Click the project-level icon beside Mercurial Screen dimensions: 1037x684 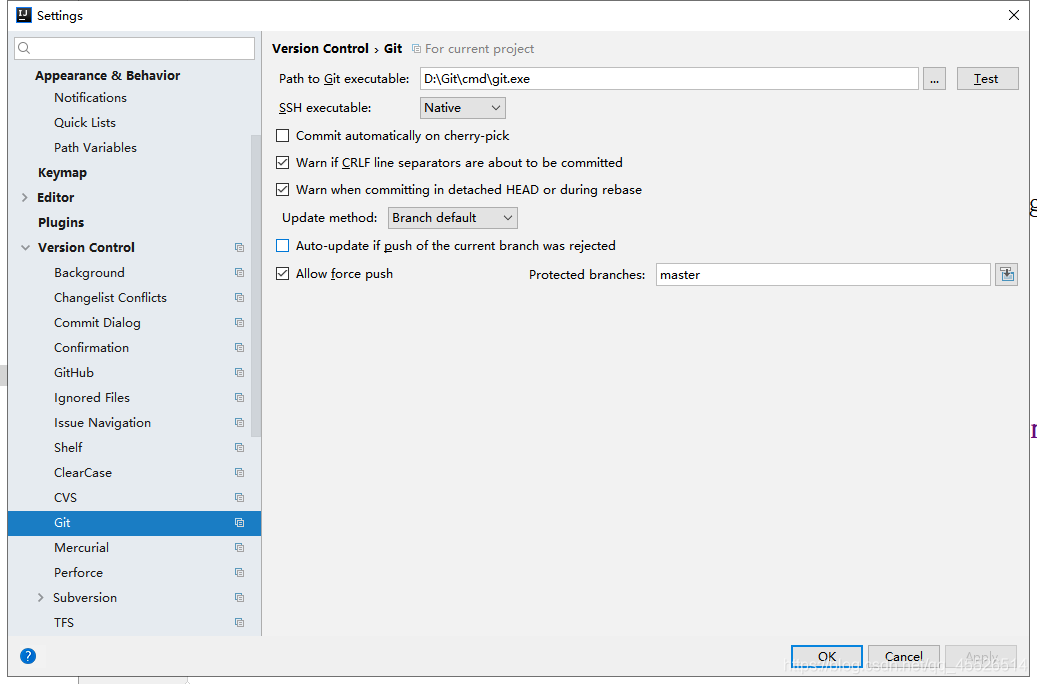coord(239,548)
